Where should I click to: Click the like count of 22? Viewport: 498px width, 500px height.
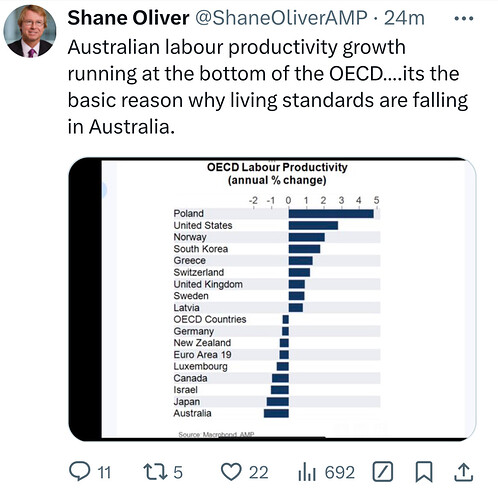pyautogui.click(x=259, y=473)
